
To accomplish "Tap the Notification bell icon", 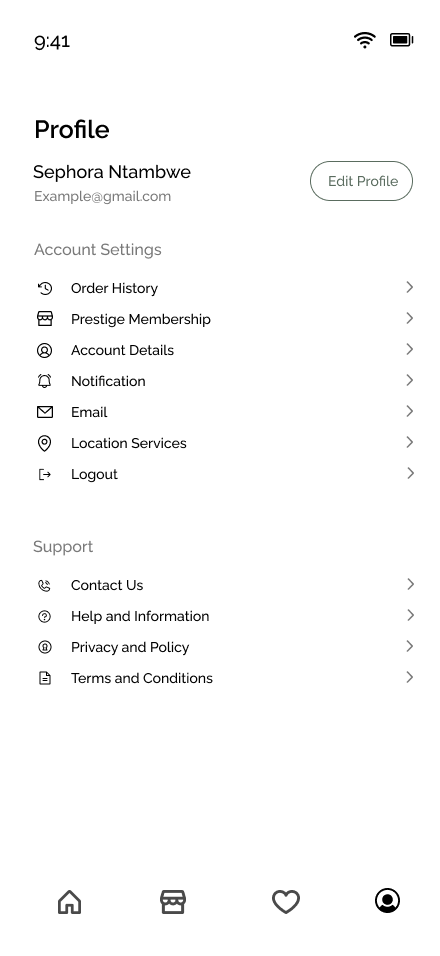I will coord(44,381).
